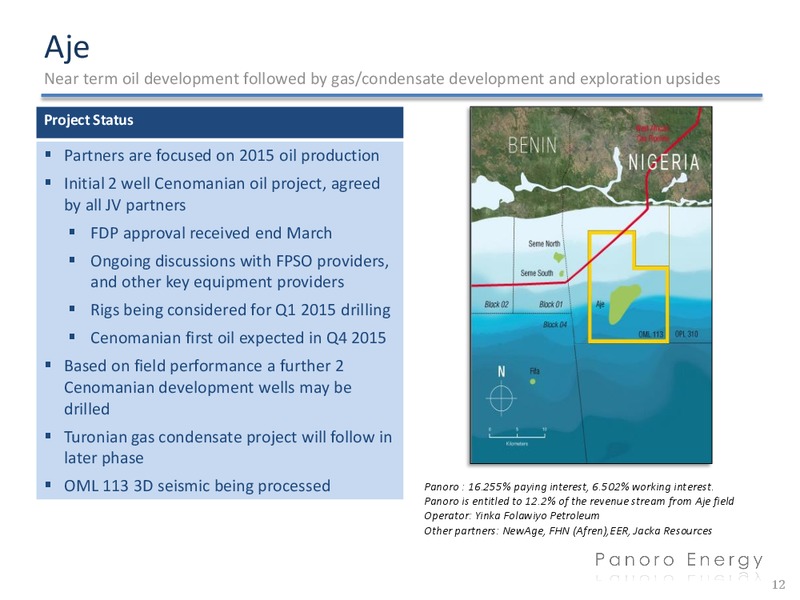Click the kilometers scale bar on map

517,436
